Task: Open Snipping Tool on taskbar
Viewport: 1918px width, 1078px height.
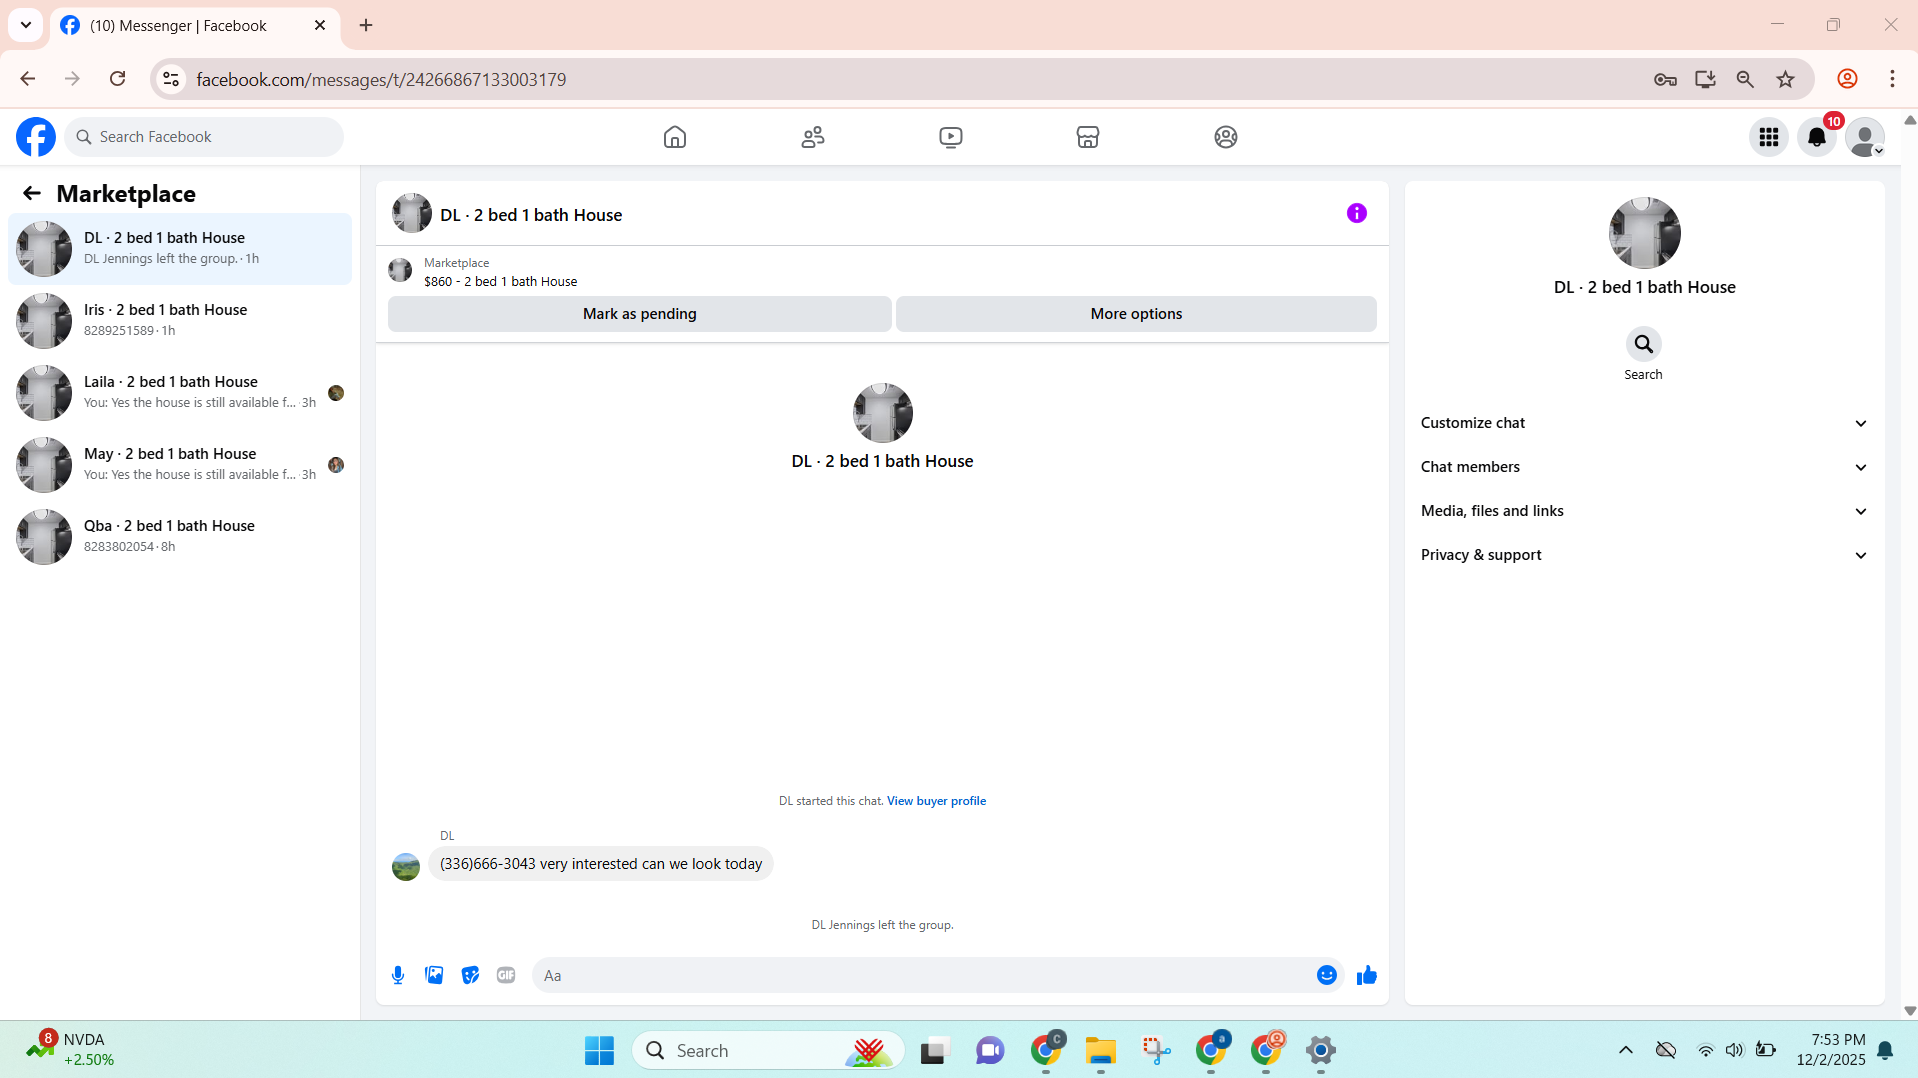Action: pos(1156,1050)
